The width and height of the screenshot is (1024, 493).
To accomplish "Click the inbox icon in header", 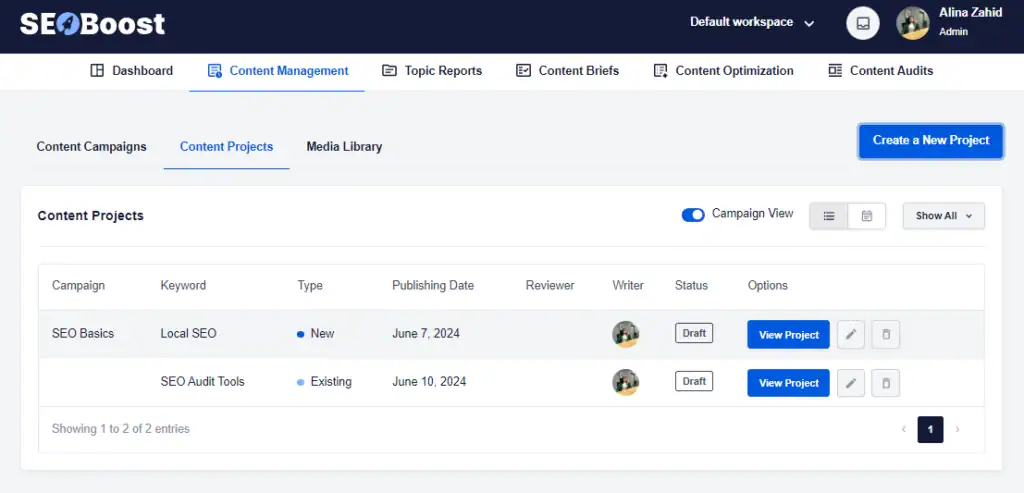I will coord(863,23).
